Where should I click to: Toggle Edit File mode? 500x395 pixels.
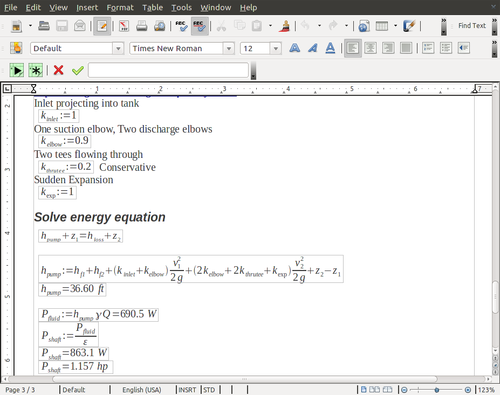coord(102,26)
